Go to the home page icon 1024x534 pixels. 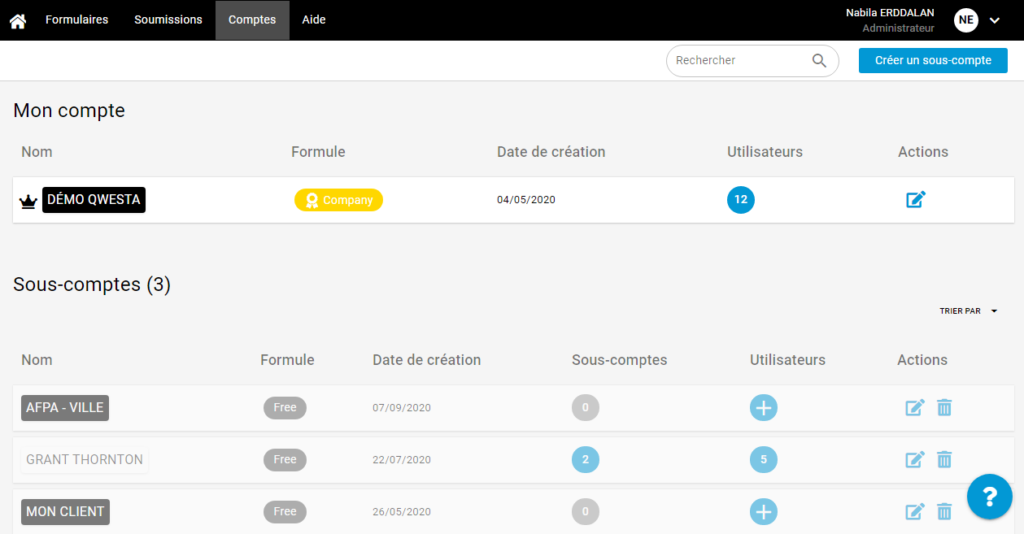coord(18,21)
